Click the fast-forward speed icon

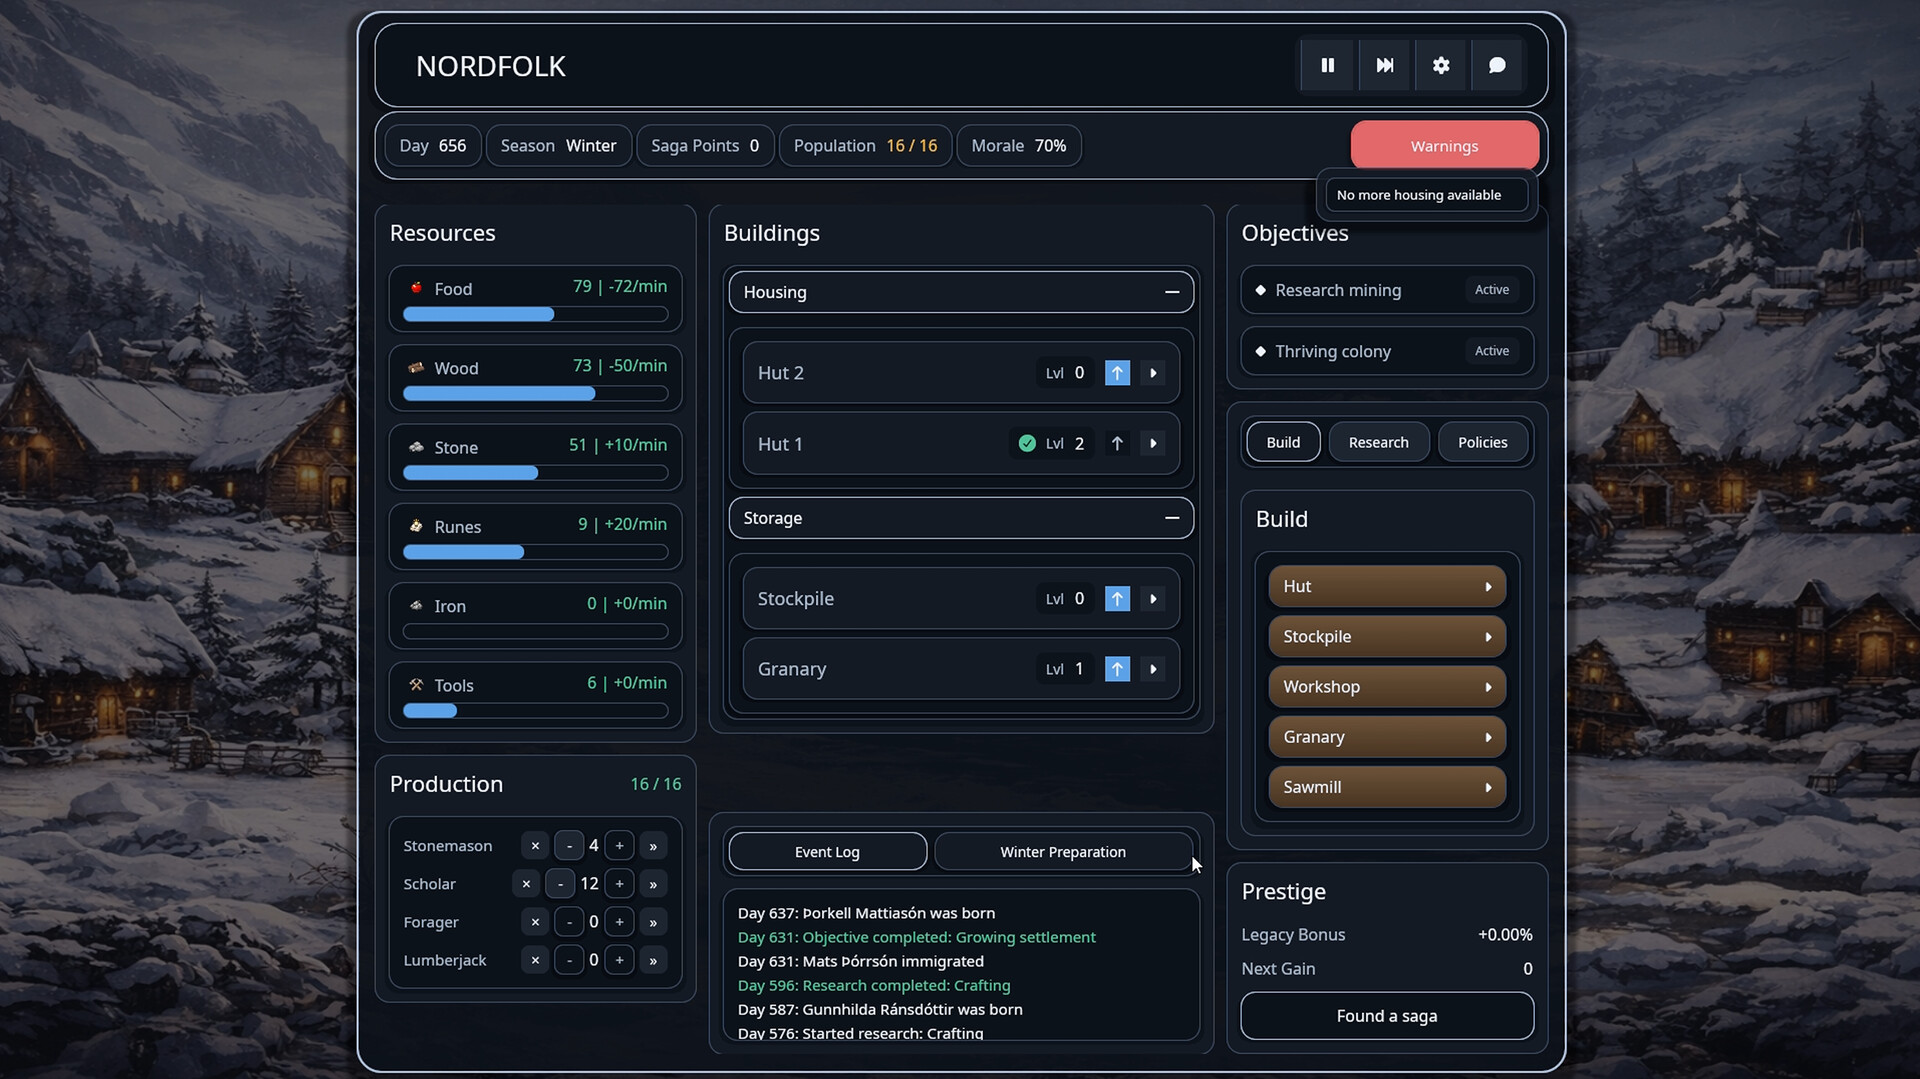(x=1384, y=65)
